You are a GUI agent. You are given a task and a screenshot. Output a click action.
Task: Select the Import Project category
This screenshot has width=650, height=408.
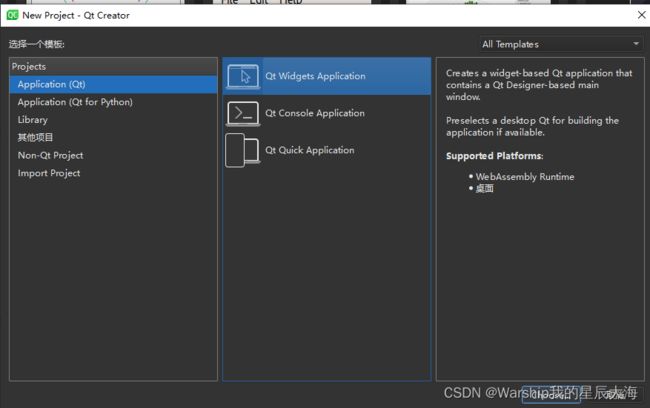coord(113,173)
